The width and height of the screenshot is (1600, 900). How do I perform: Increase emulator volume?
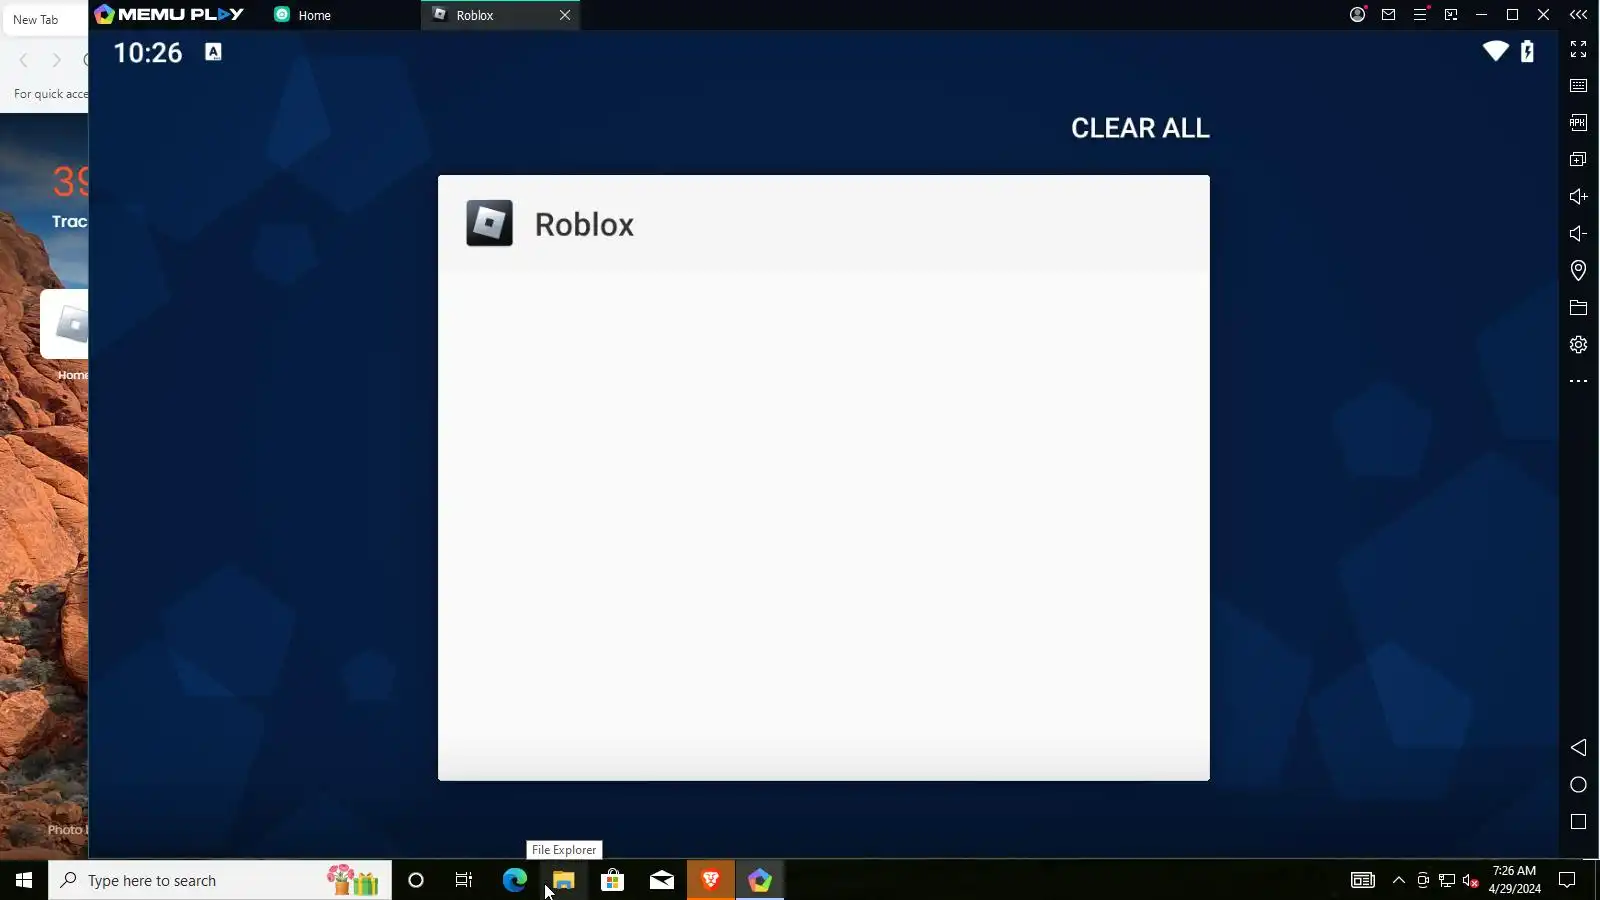pyautogui.click(x=1578, y=196)
